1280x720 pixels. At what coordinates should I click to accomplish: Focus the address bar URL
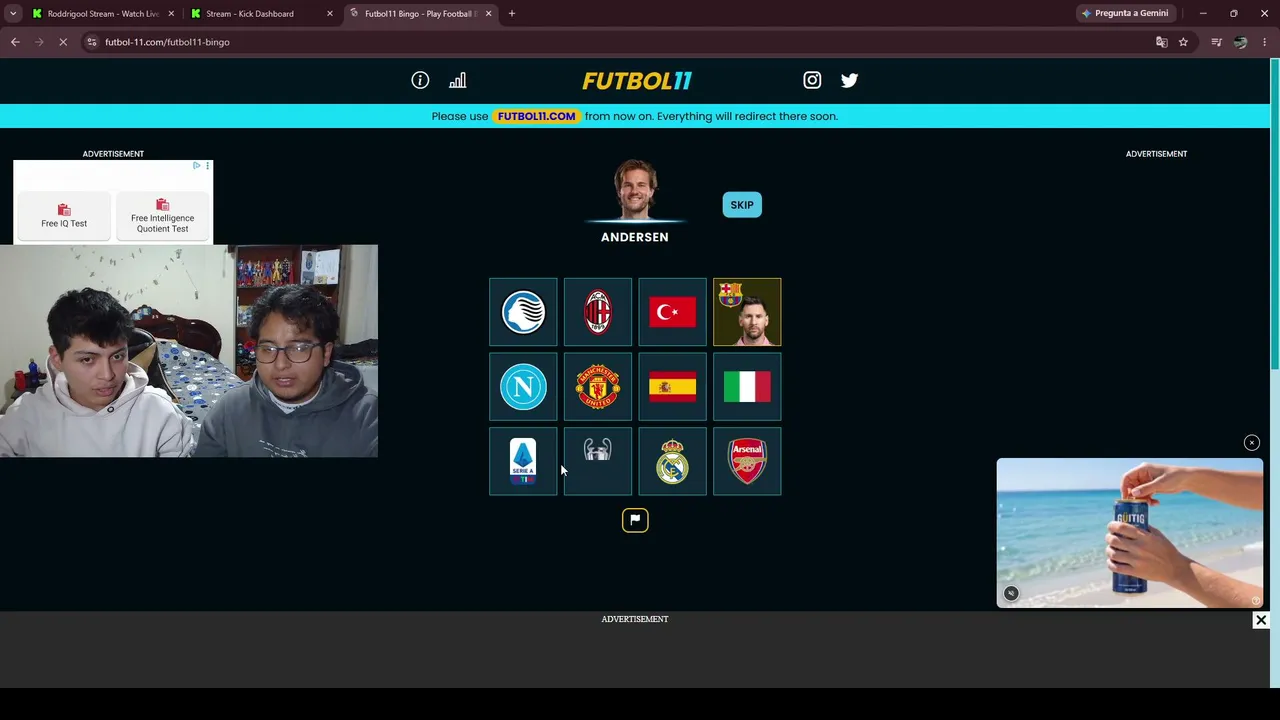[167, 42]
